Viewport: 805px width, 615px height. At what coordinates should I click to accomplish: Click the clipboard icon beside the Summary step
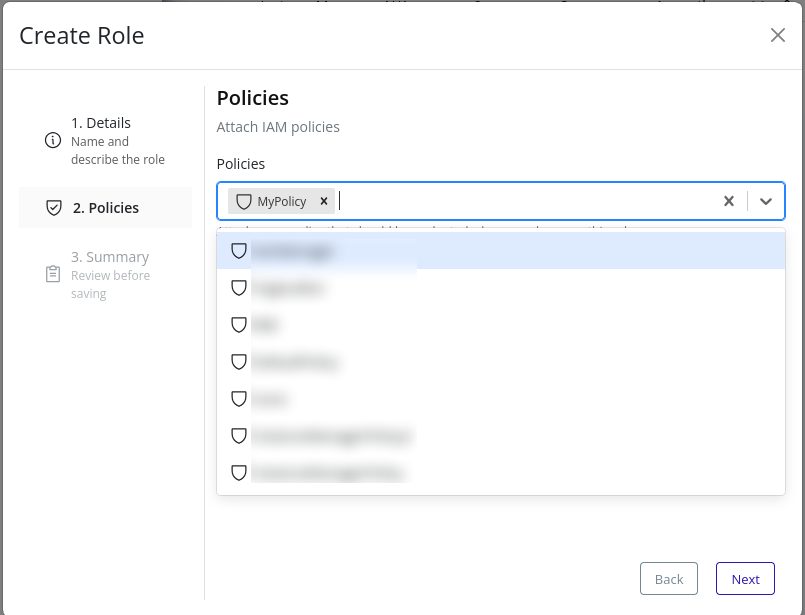click(x=53, y=274)
